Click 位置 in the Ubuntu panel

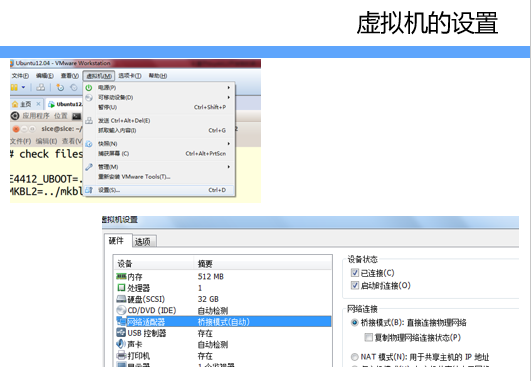coord(61,116)
